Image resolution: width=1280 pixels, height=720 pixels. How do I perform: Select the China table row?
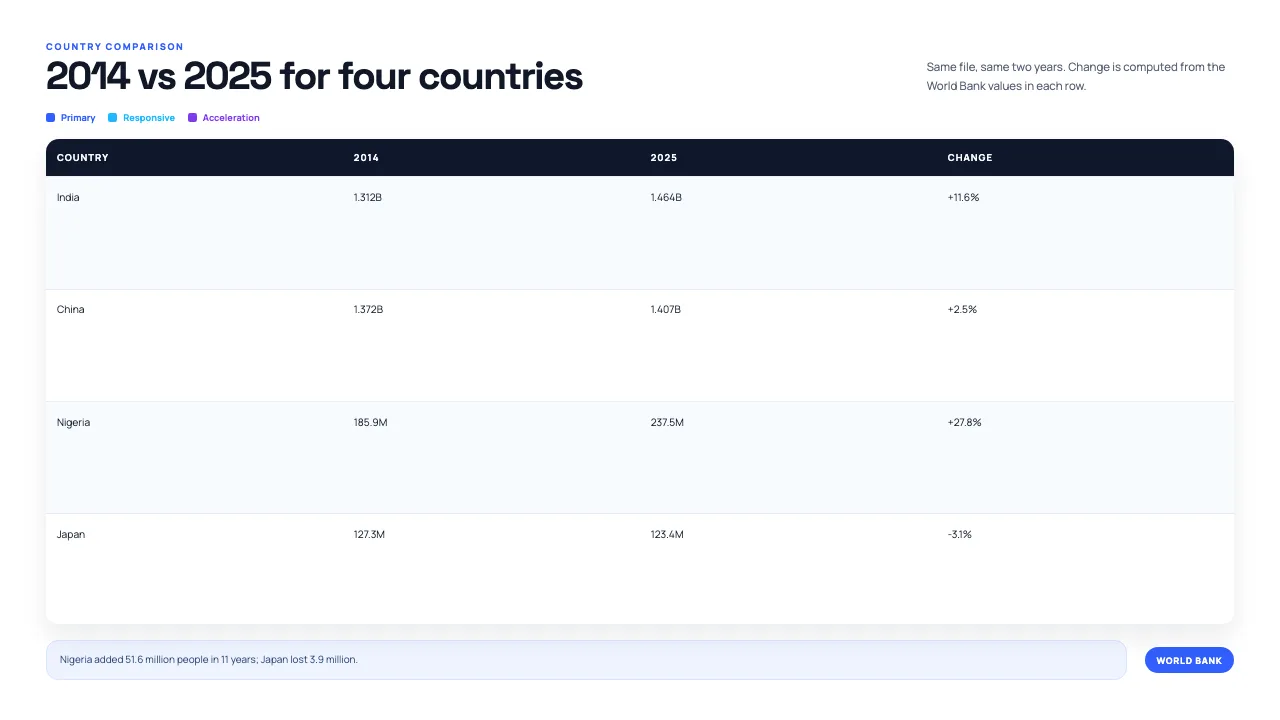[x=640, y=346]
